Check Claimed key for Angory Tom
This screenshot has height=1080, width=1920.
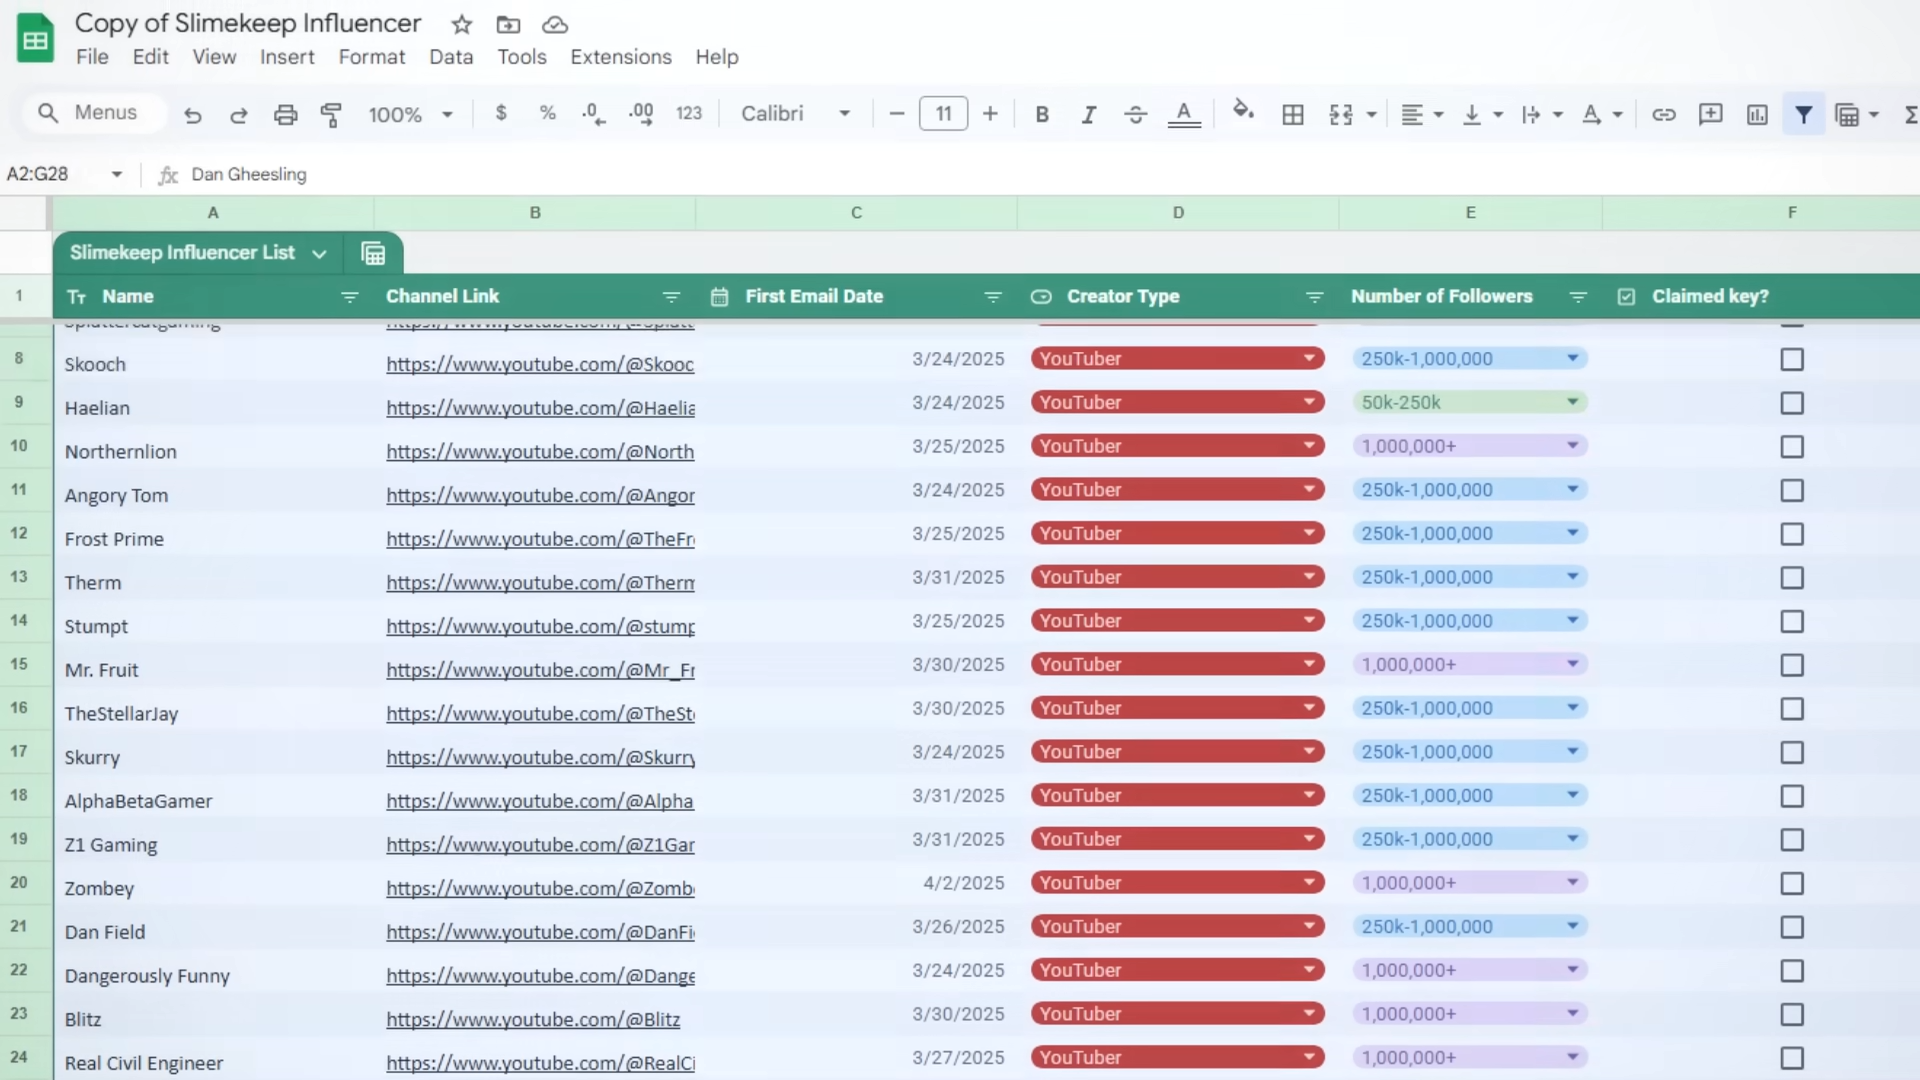1792,490
